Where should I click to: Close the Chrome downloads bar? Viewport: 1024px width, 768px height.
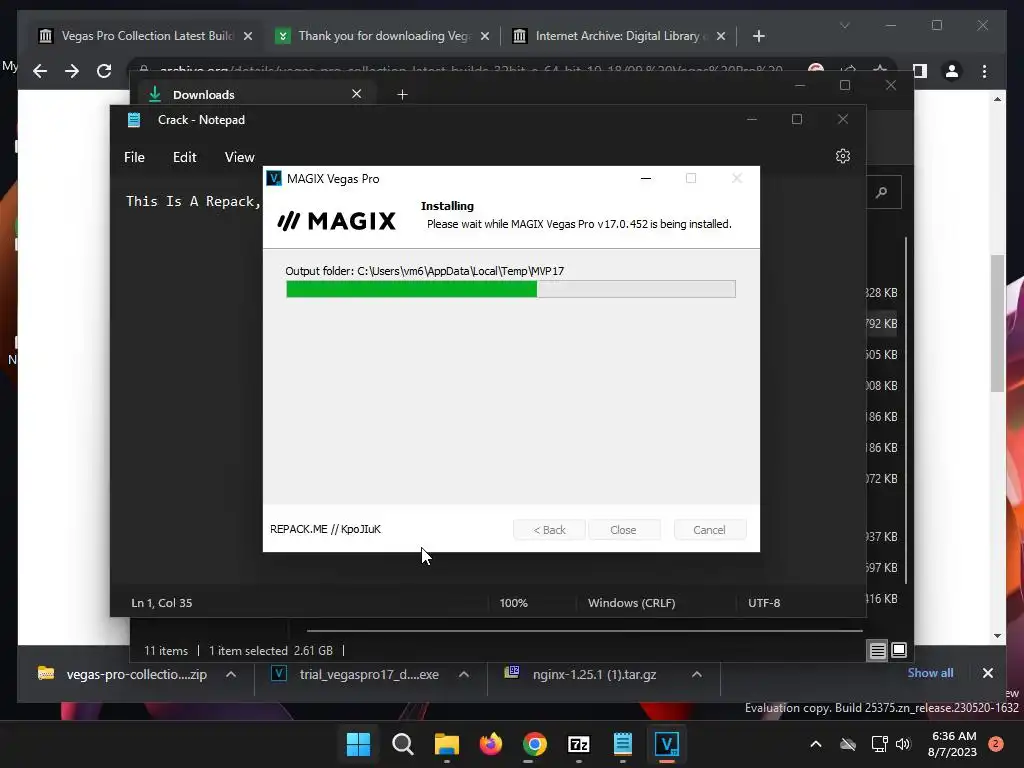click(x=987, y=673)
